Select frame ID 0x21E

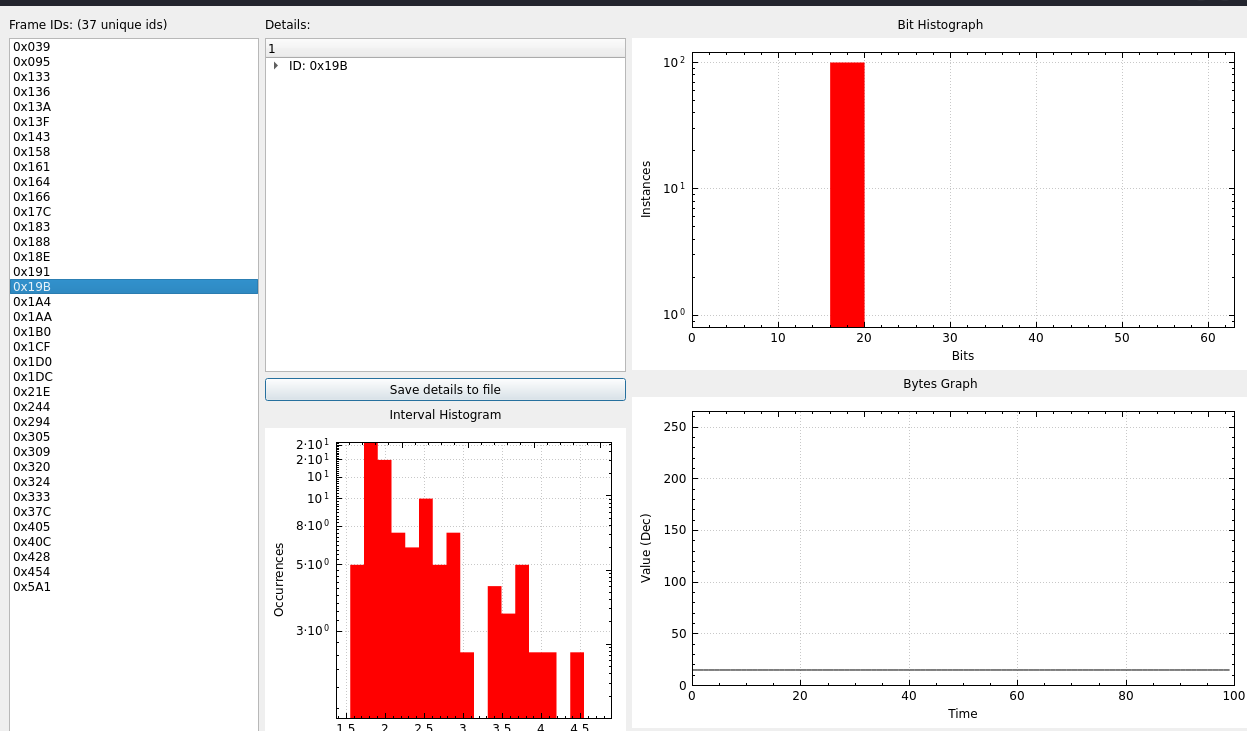pyautogui.click(x=32, y=392)
